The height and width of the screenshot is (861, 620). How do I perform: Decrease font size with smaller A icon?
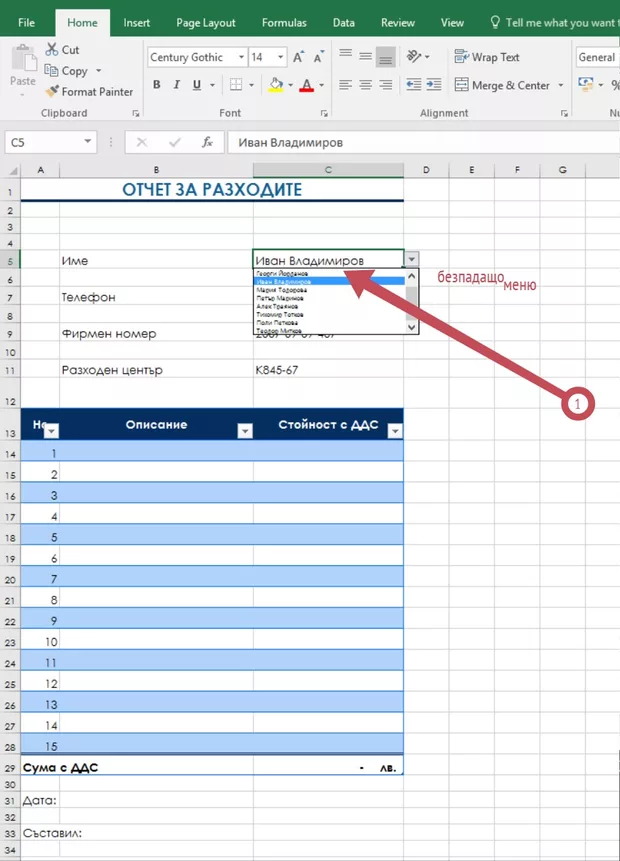(x=319, y=57)
